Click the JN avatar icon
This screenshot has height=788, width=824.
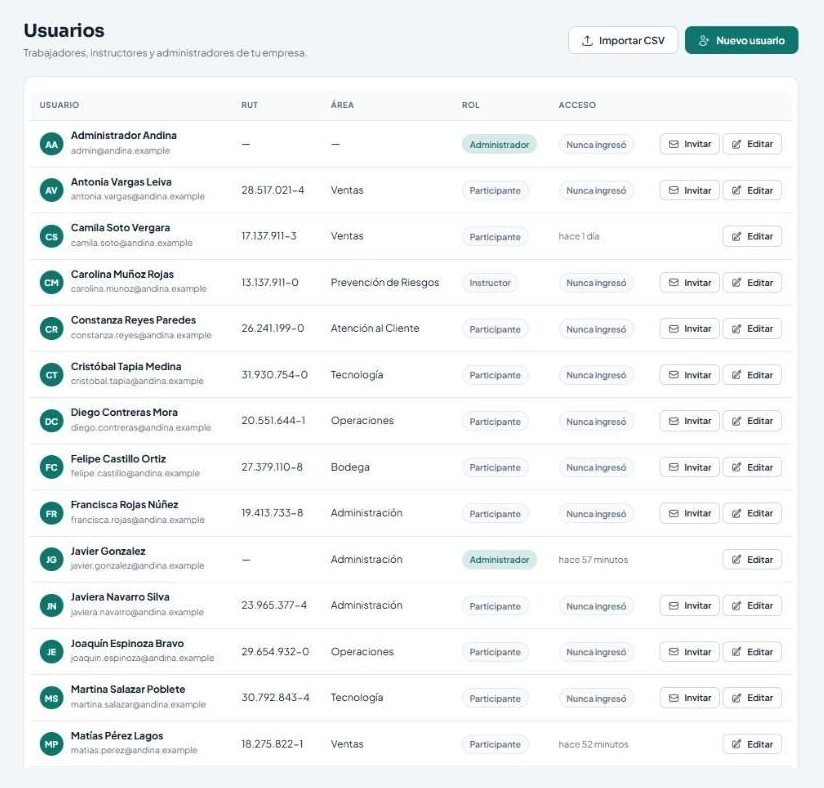[52, 606]
